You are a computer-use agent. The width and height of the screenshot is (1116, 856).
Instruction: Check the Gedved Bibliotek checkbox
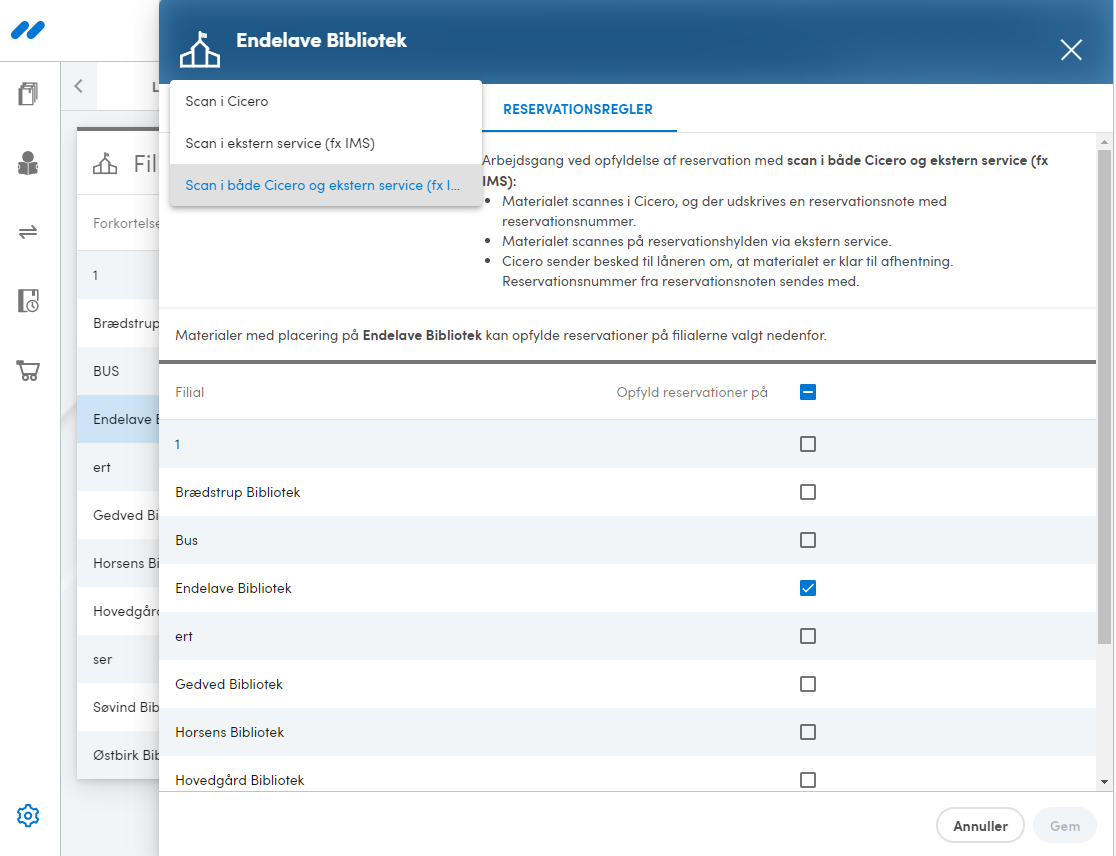pyautogui.click(x=808, y=685)
